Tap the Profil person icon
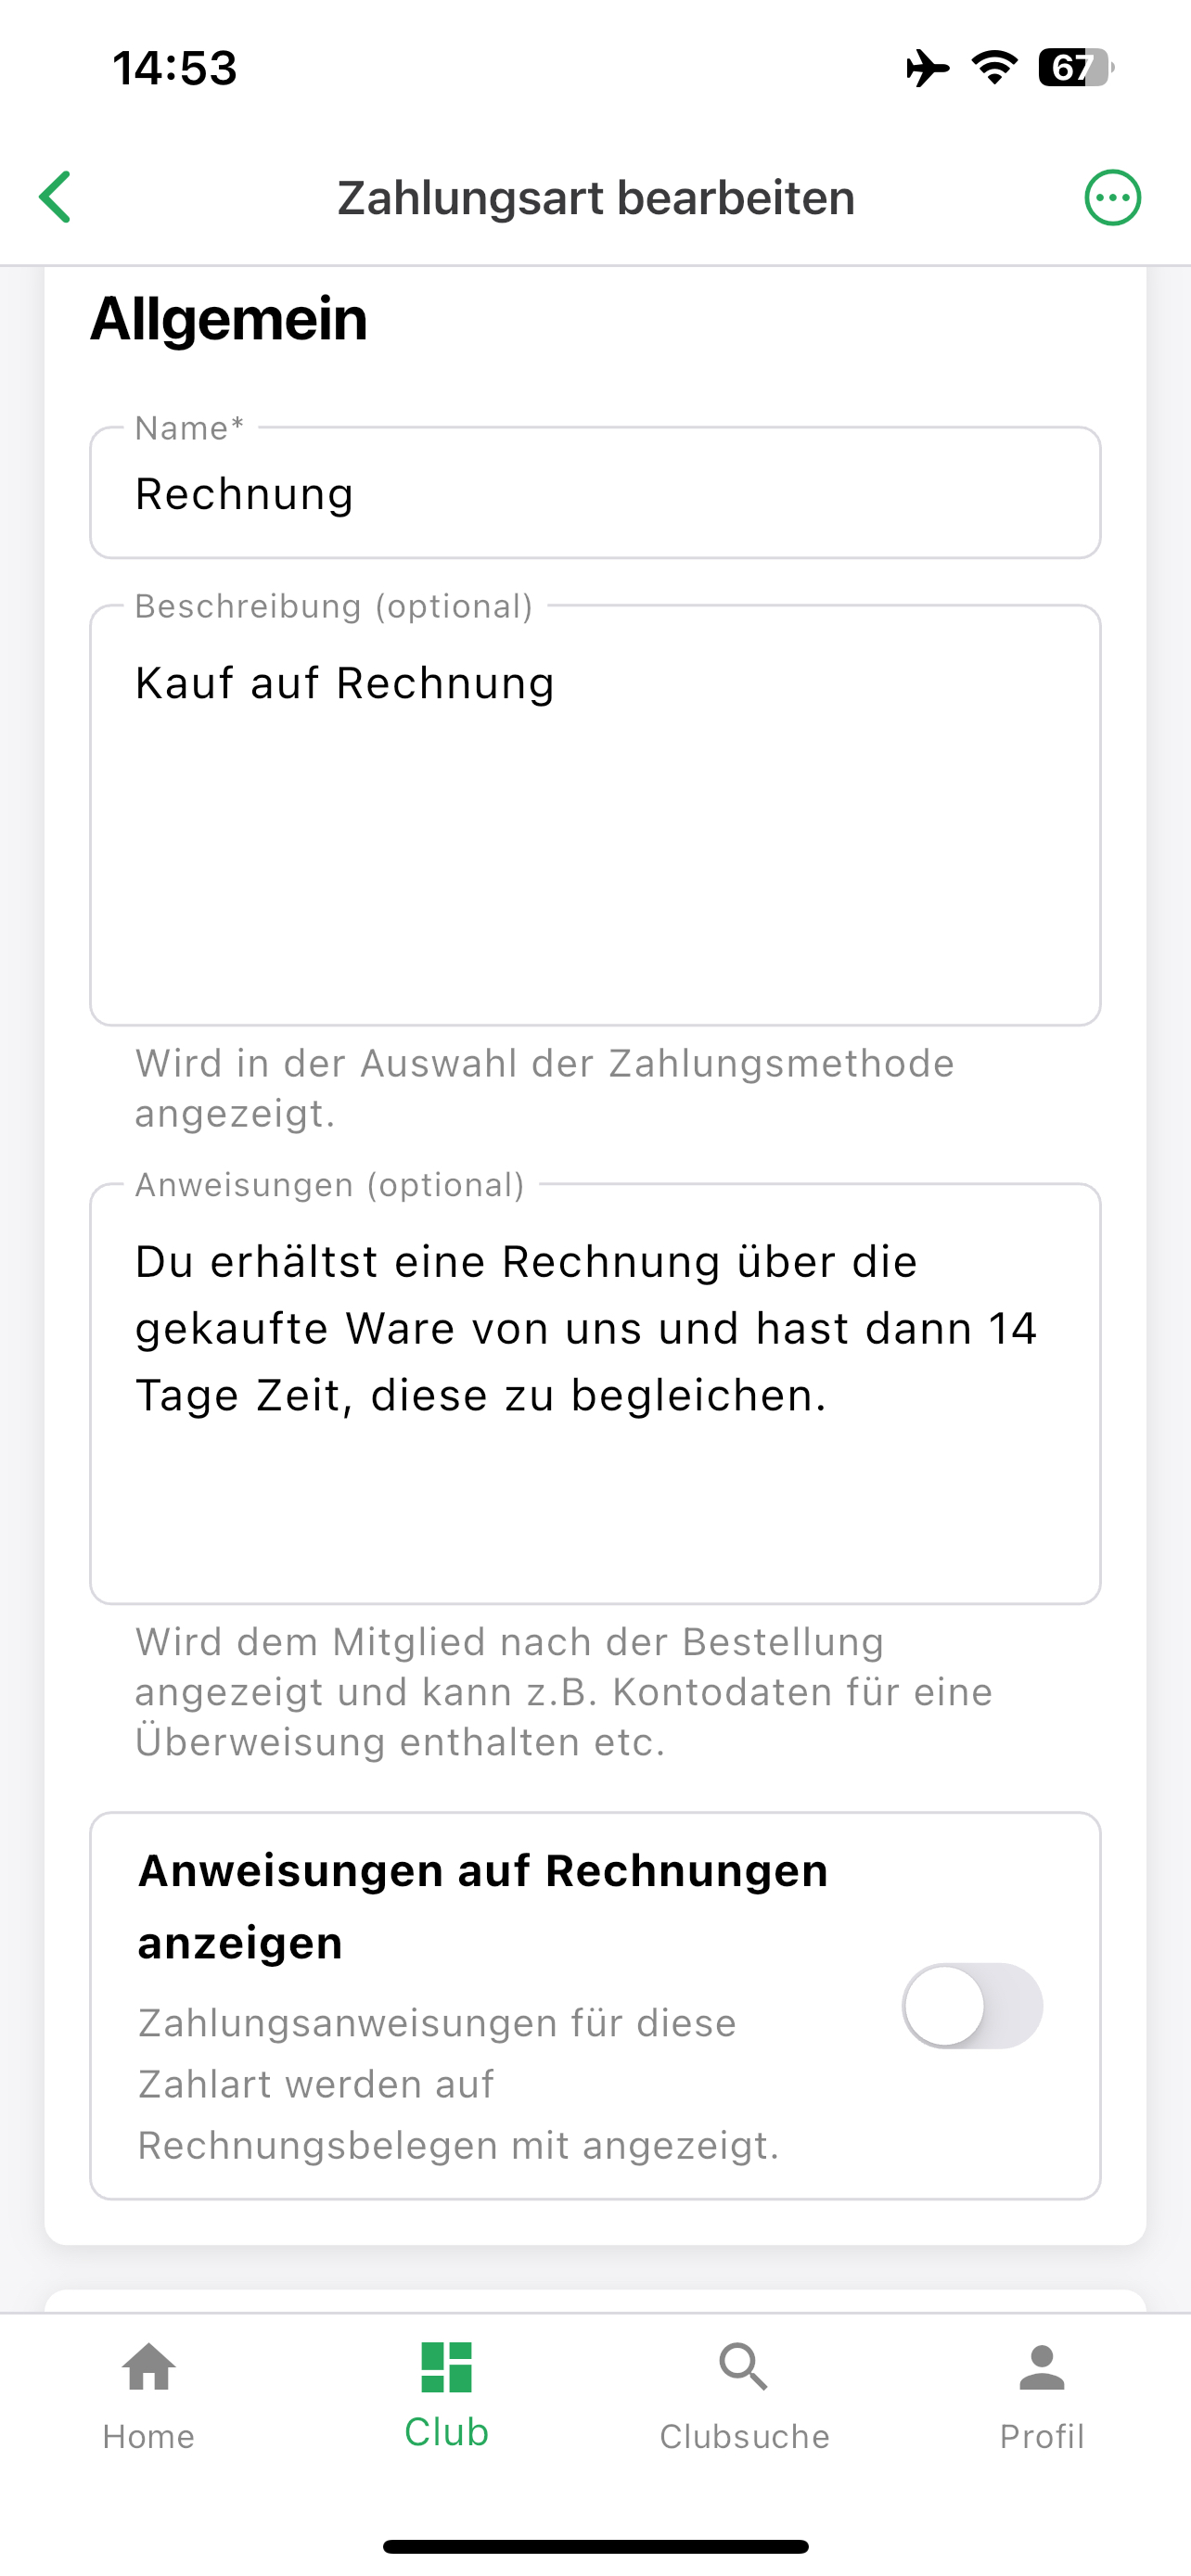1191x2576 pixels. tap(1042, 2367)
